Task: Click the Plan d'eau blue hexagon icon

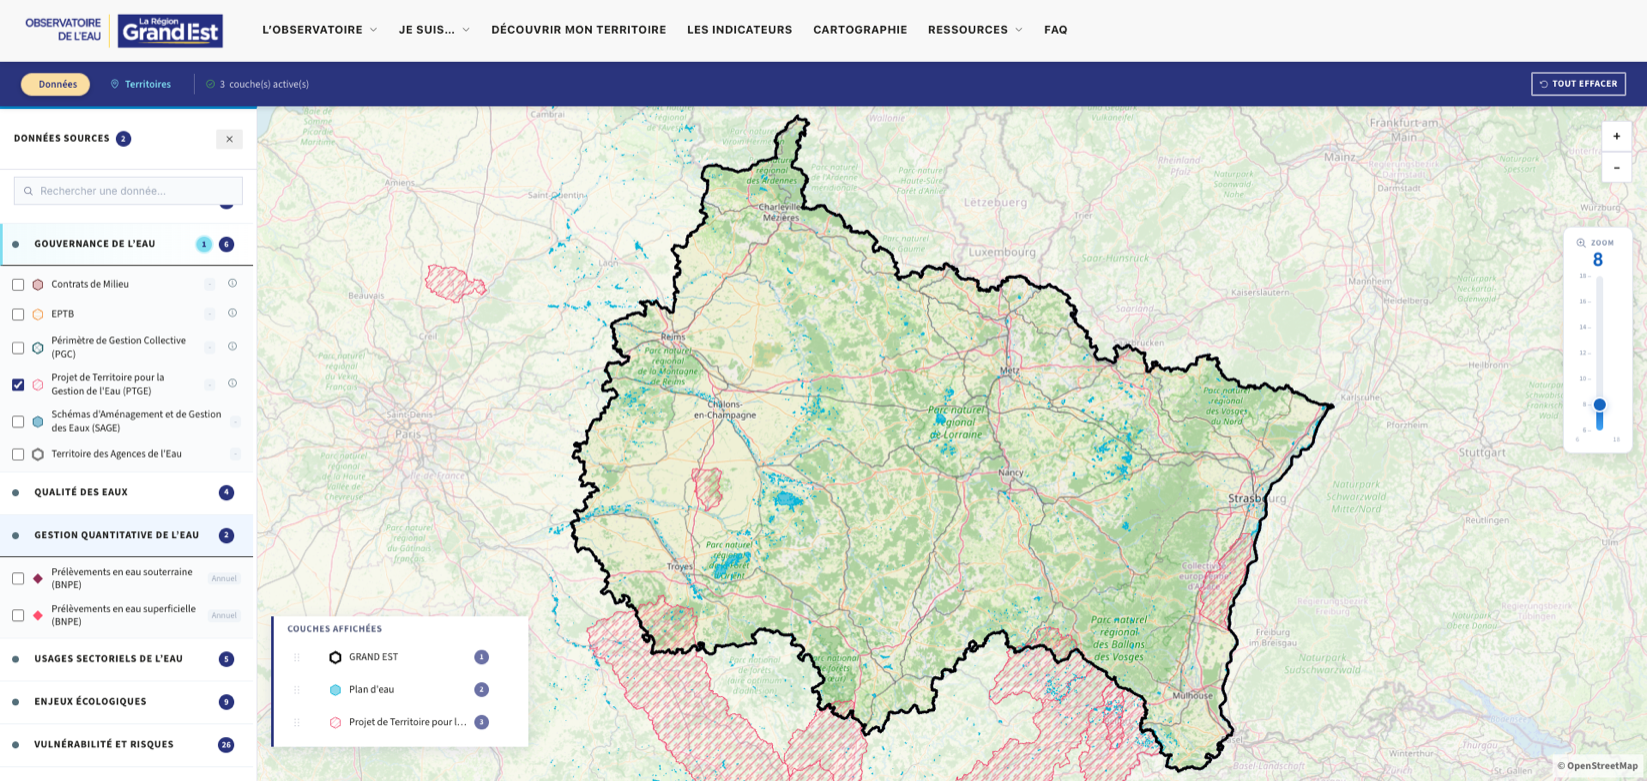Action: pyautogui.click(x=335, y=690)
